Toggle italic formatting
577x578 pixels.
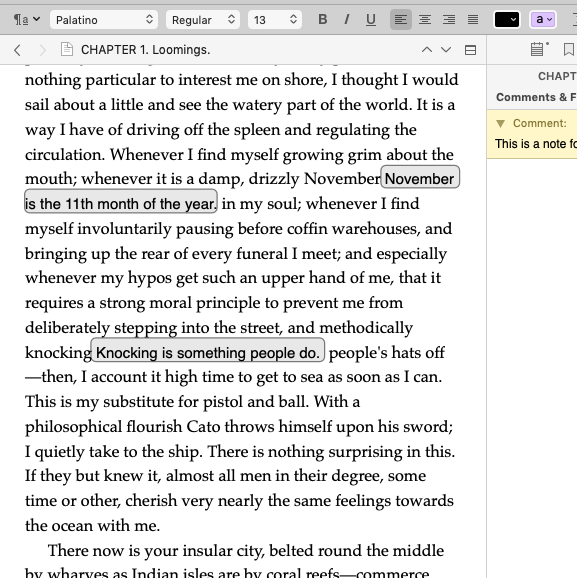click(347, 20)
